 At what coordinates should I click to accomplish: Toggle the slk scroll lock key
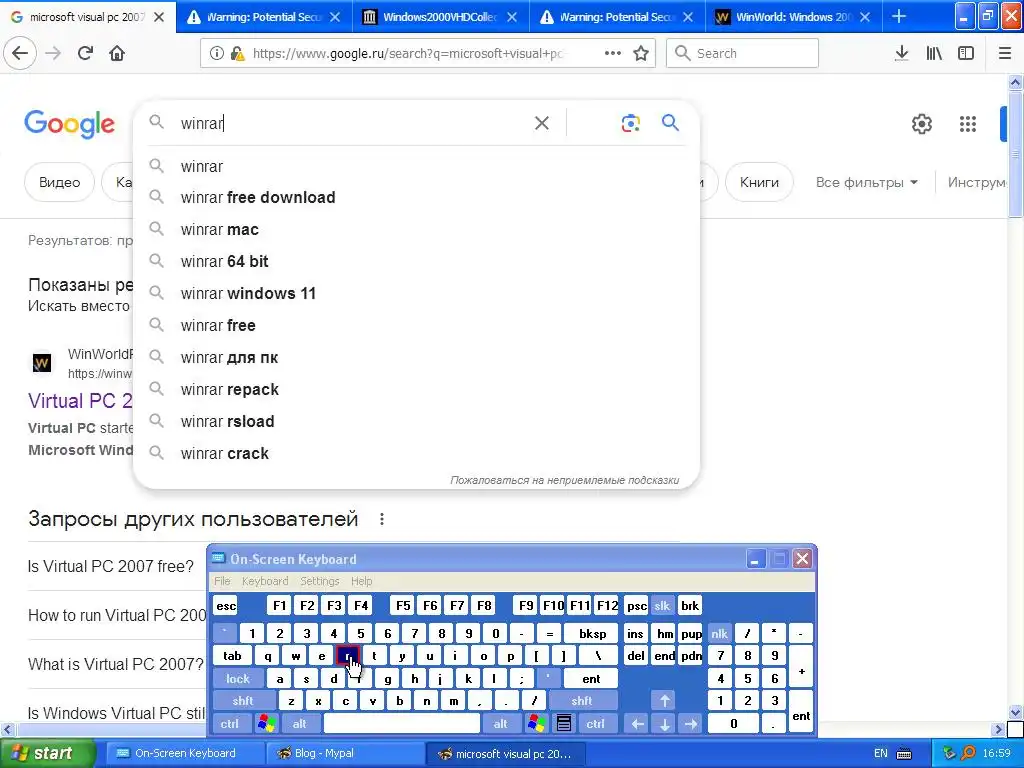point(662,605)
